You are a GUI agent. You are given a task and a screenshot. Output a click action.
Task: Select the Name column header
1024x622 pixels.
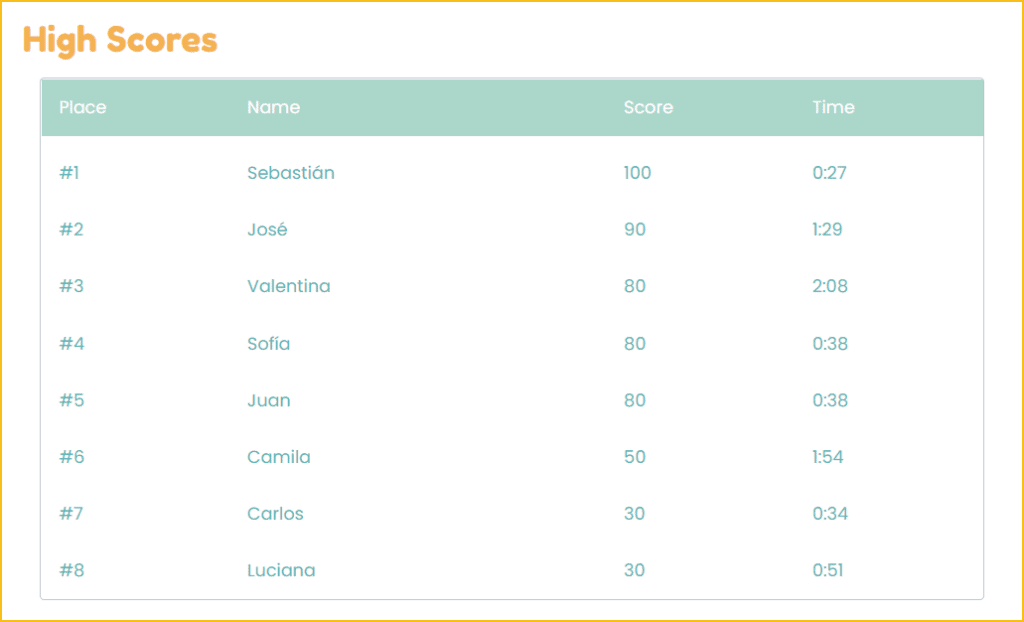click(274, 107)
